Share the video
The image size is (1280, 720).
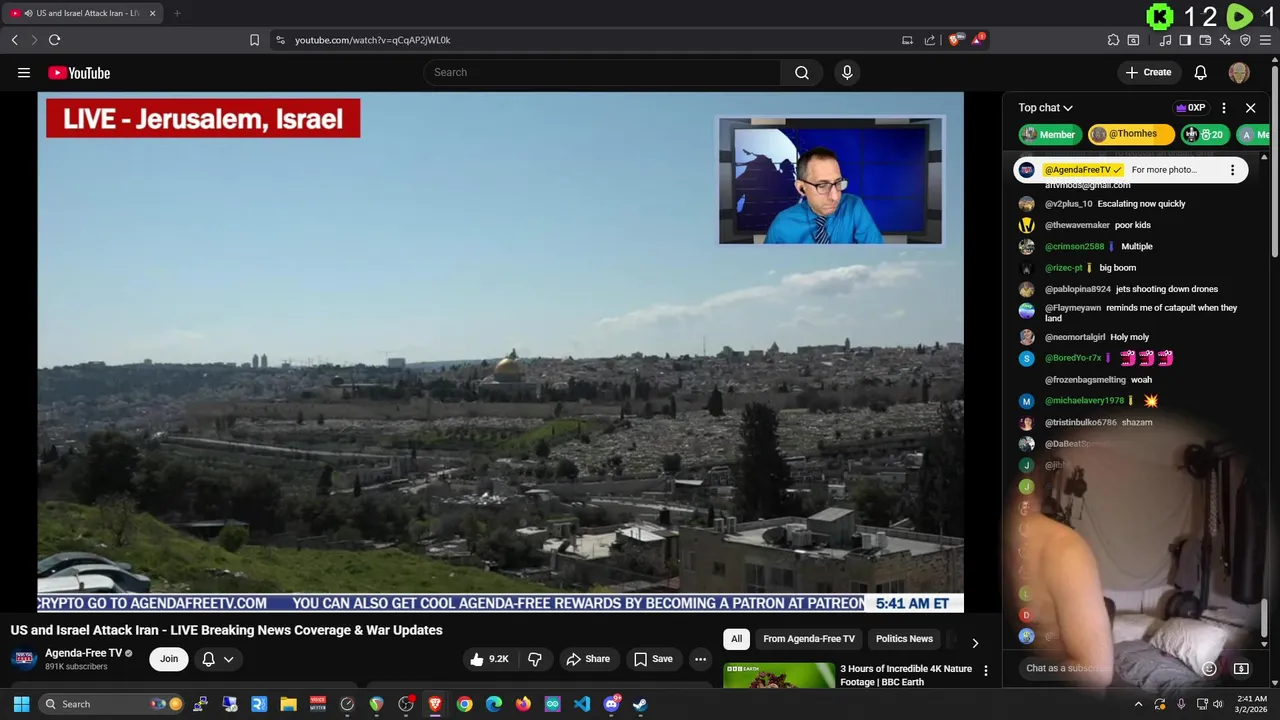(587, 659)
